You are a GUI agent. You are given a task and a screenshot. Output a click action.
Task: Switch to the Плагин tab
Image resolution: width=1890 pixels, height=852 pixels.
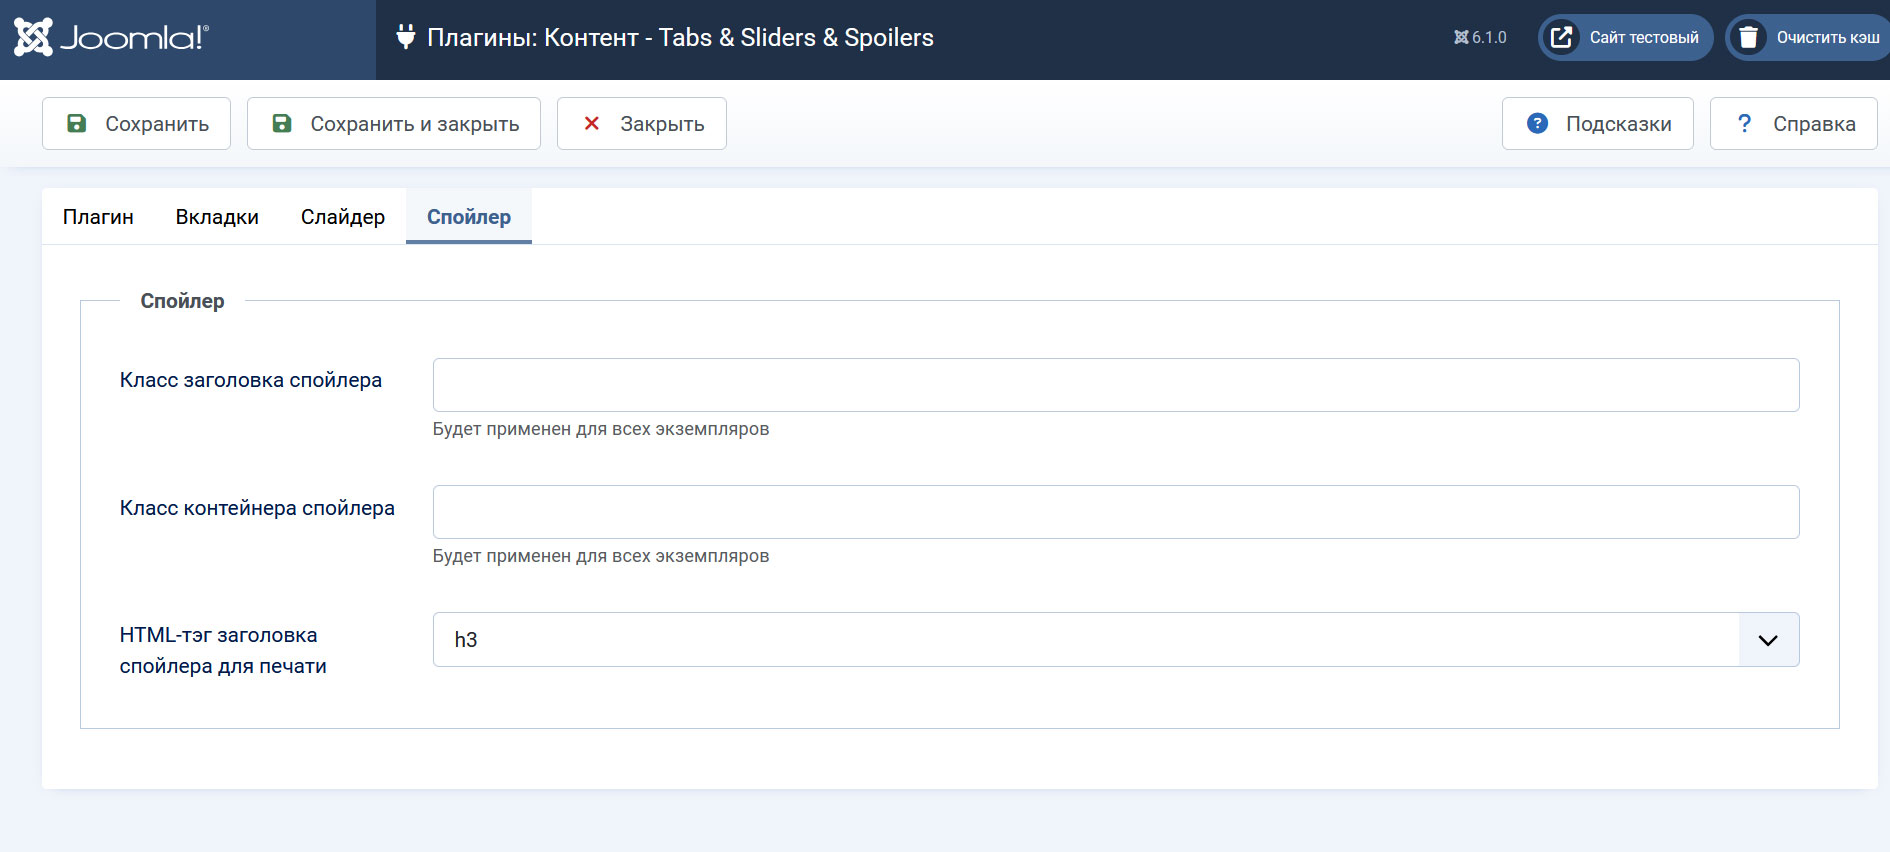pos(98,217)
